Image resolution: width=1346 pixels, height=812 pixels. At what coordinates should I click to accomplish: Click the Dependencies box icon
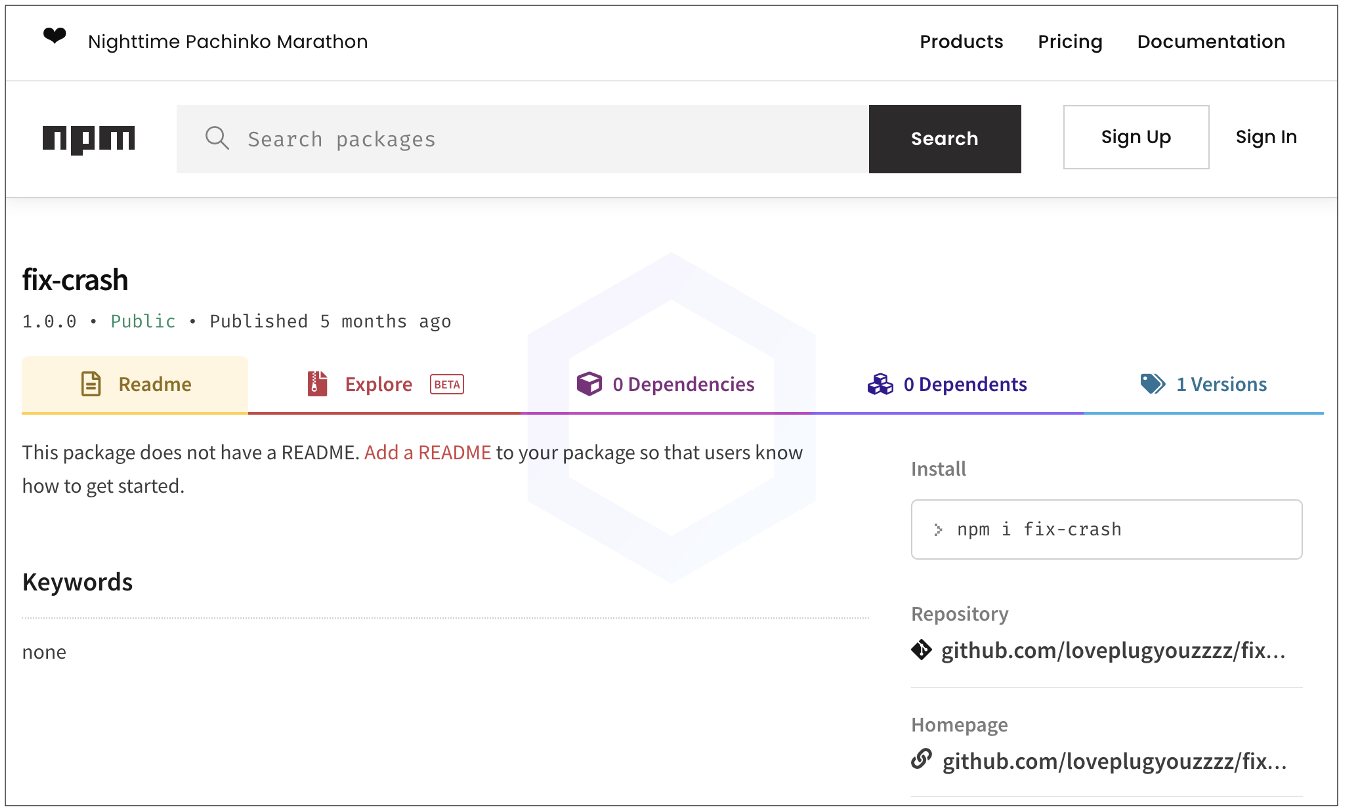pyautogui.click(x=589, y=384)
